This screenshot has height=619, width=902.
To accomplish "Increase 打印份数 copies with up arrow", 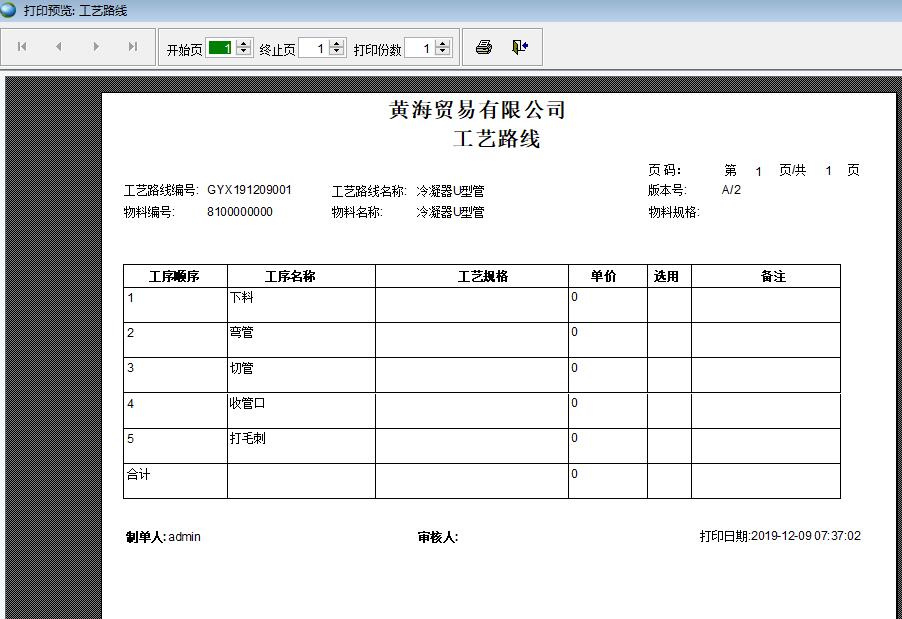I will tap(443, 44).
